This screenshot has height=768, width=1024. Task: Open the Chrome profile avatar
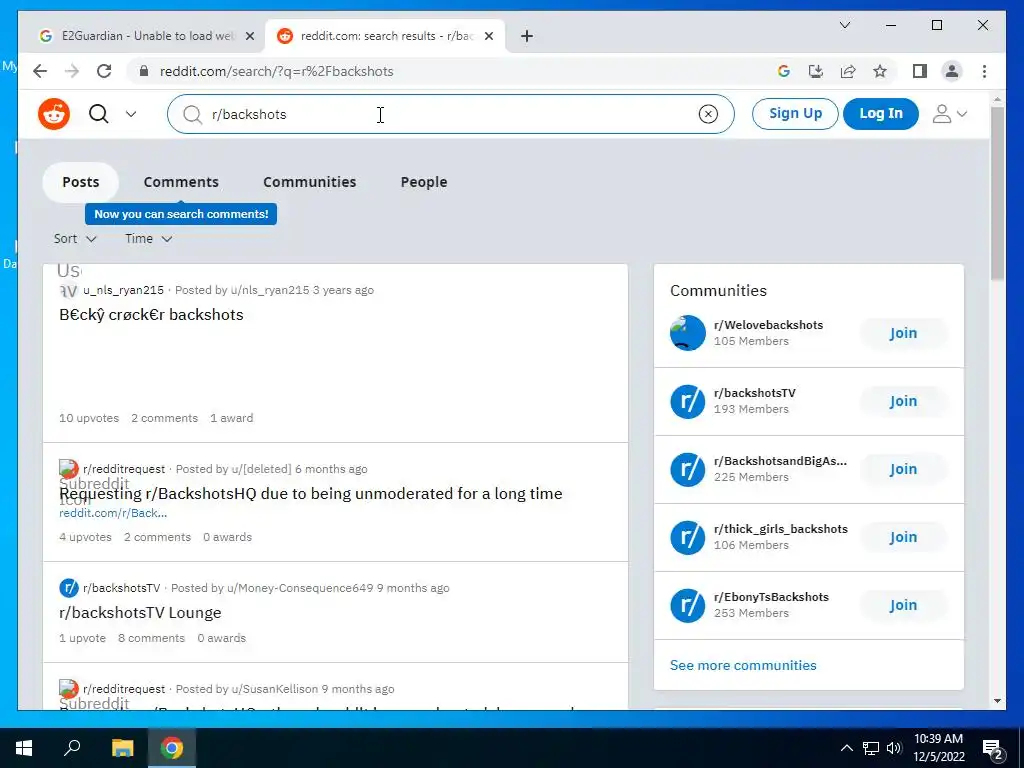(x=952, y=71)
